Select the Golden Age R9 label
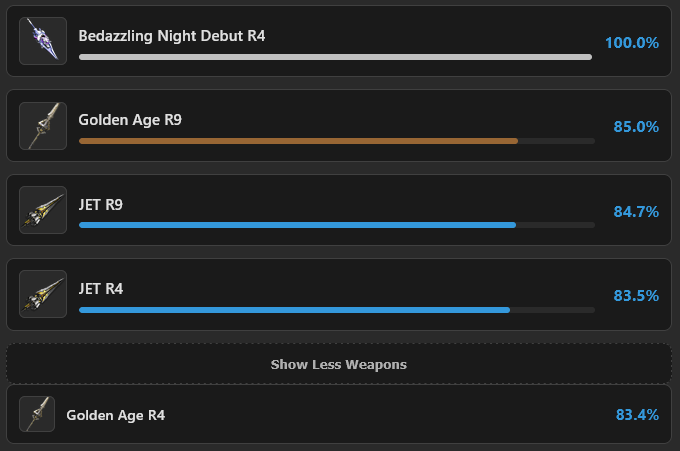 coord(130,120)
